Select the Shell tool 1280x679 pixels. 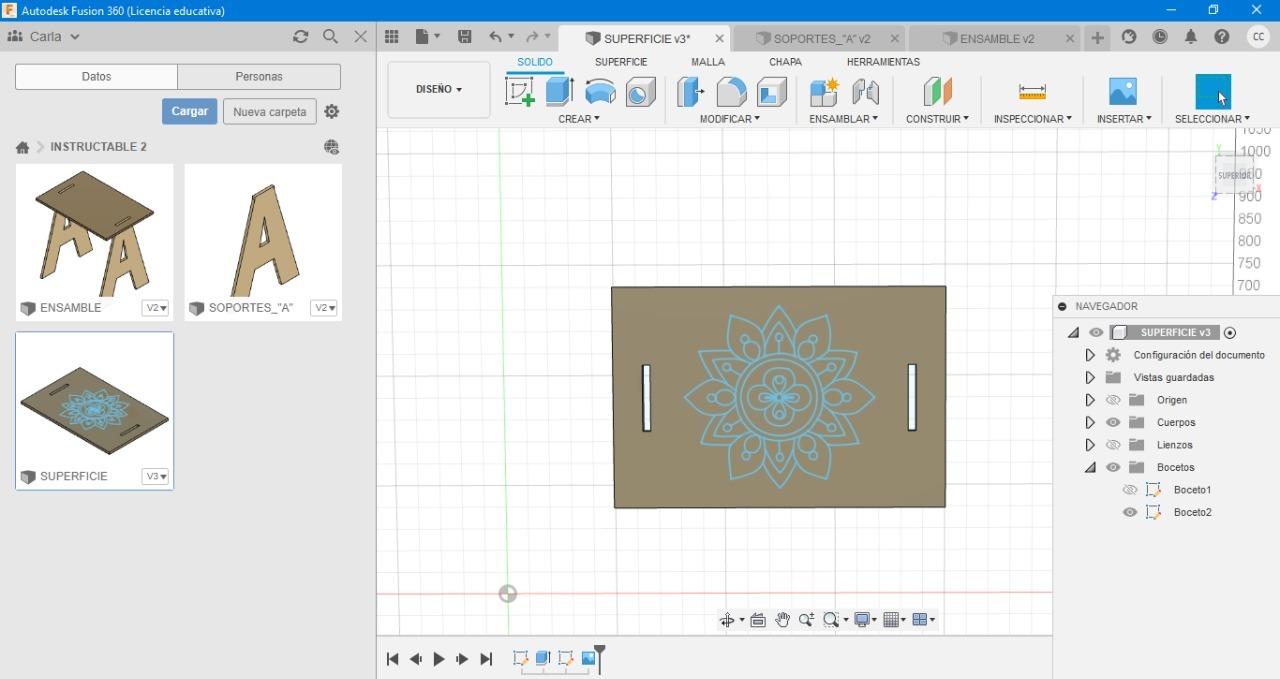[x=772, y=92]
